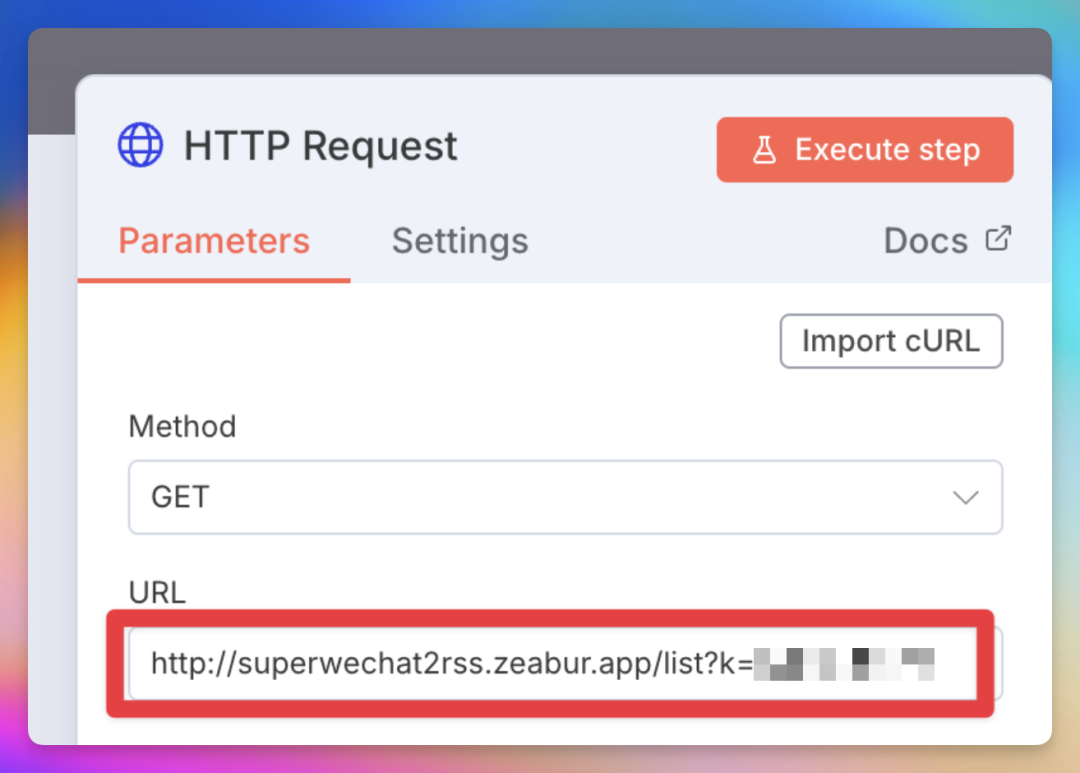Open the GET method combo box
Viewport: 1080px width, 773px height.
pos(564,497)
